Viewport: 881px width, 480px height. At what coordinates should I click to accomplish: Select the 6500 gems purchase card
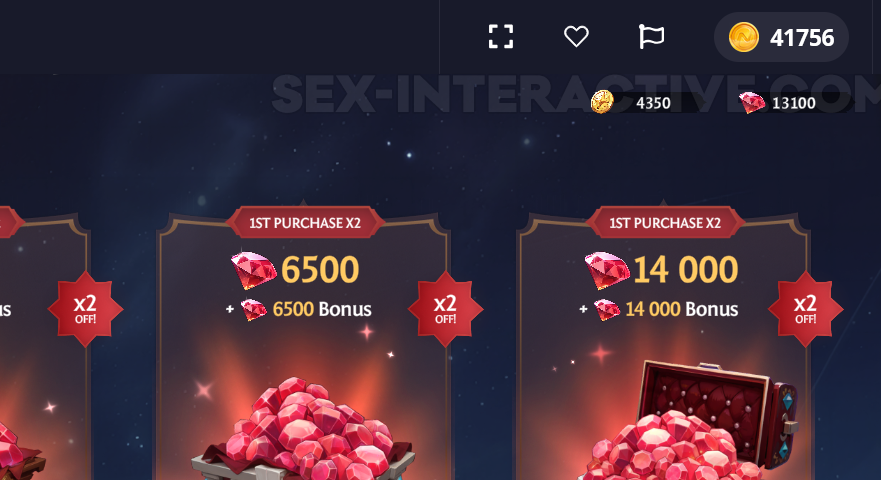(303, 346)
